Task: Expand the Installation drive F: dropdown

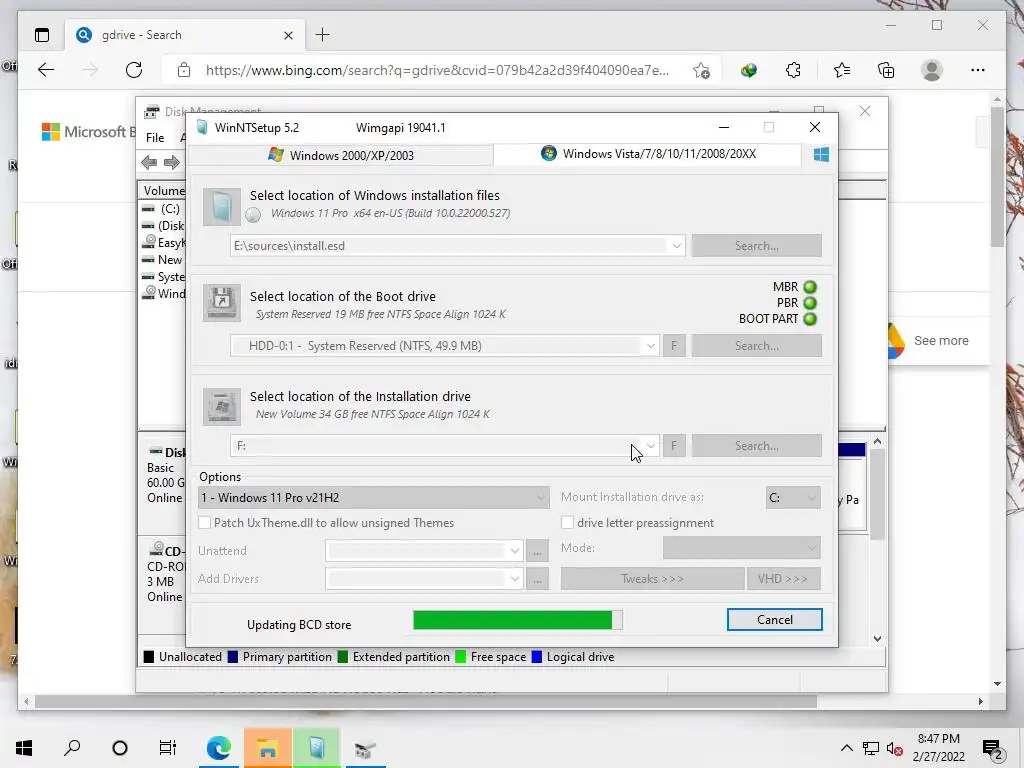Action: pos(650,445)
